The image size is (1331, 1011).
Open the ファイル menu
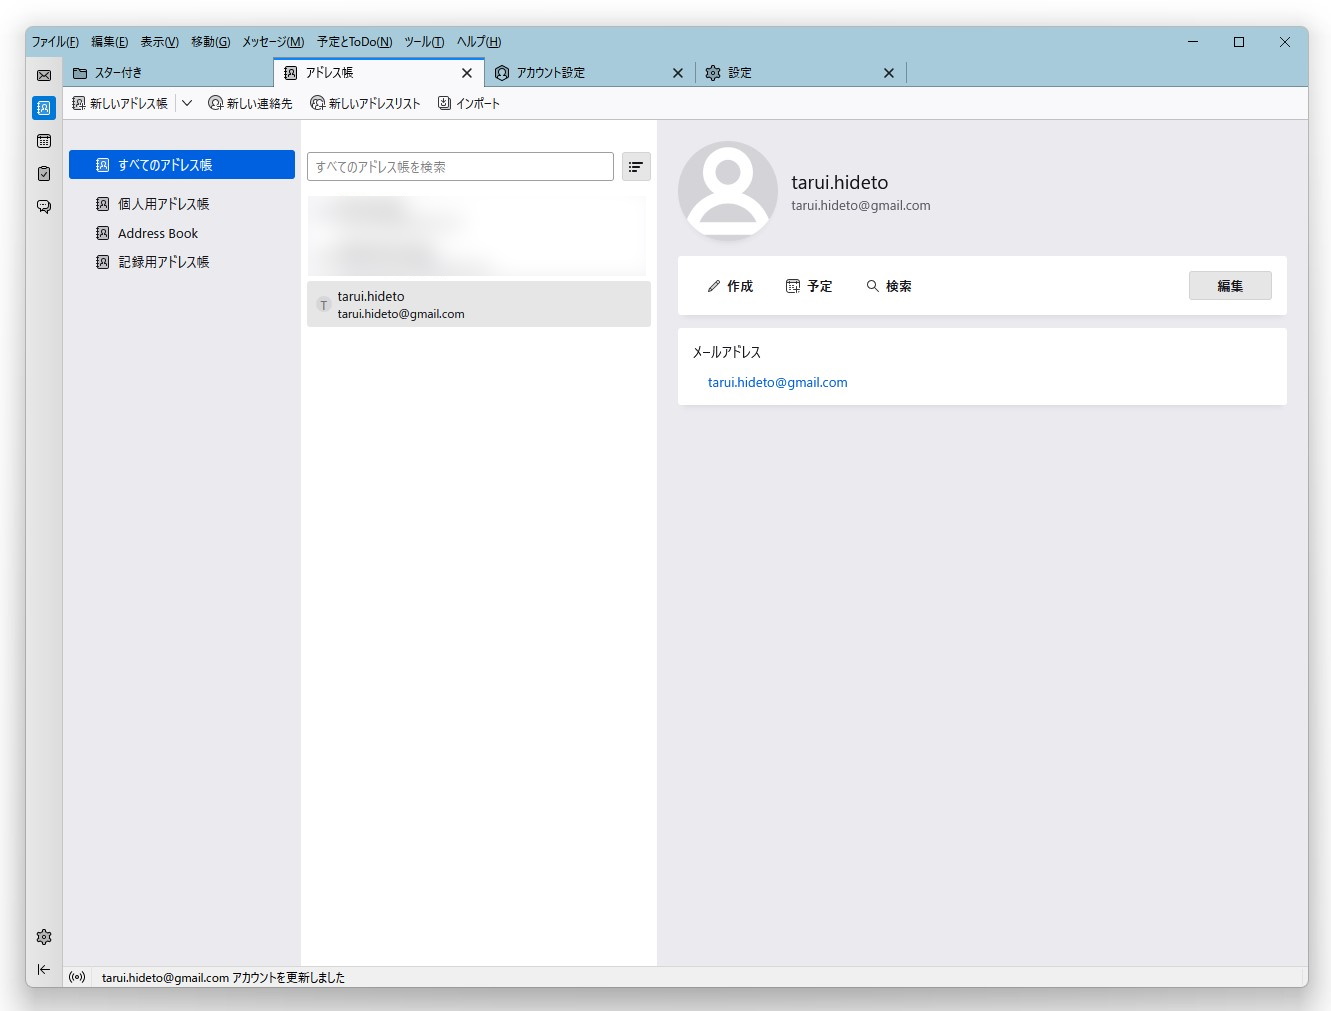point(55,42)
